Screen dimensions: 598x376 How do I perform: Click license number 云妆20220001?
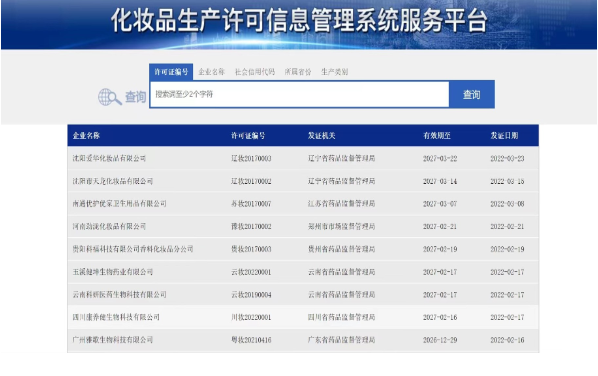pyautogui.click(x=251, y=272)
